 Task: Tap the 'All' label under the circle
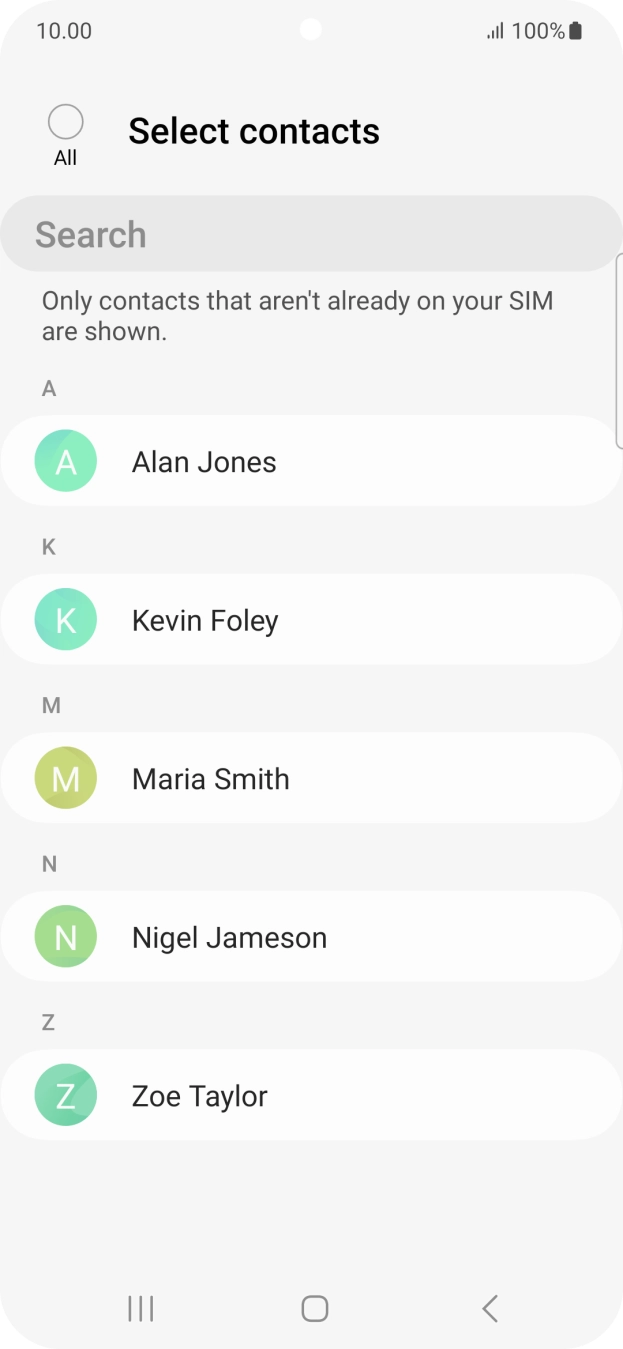(66, 158)
